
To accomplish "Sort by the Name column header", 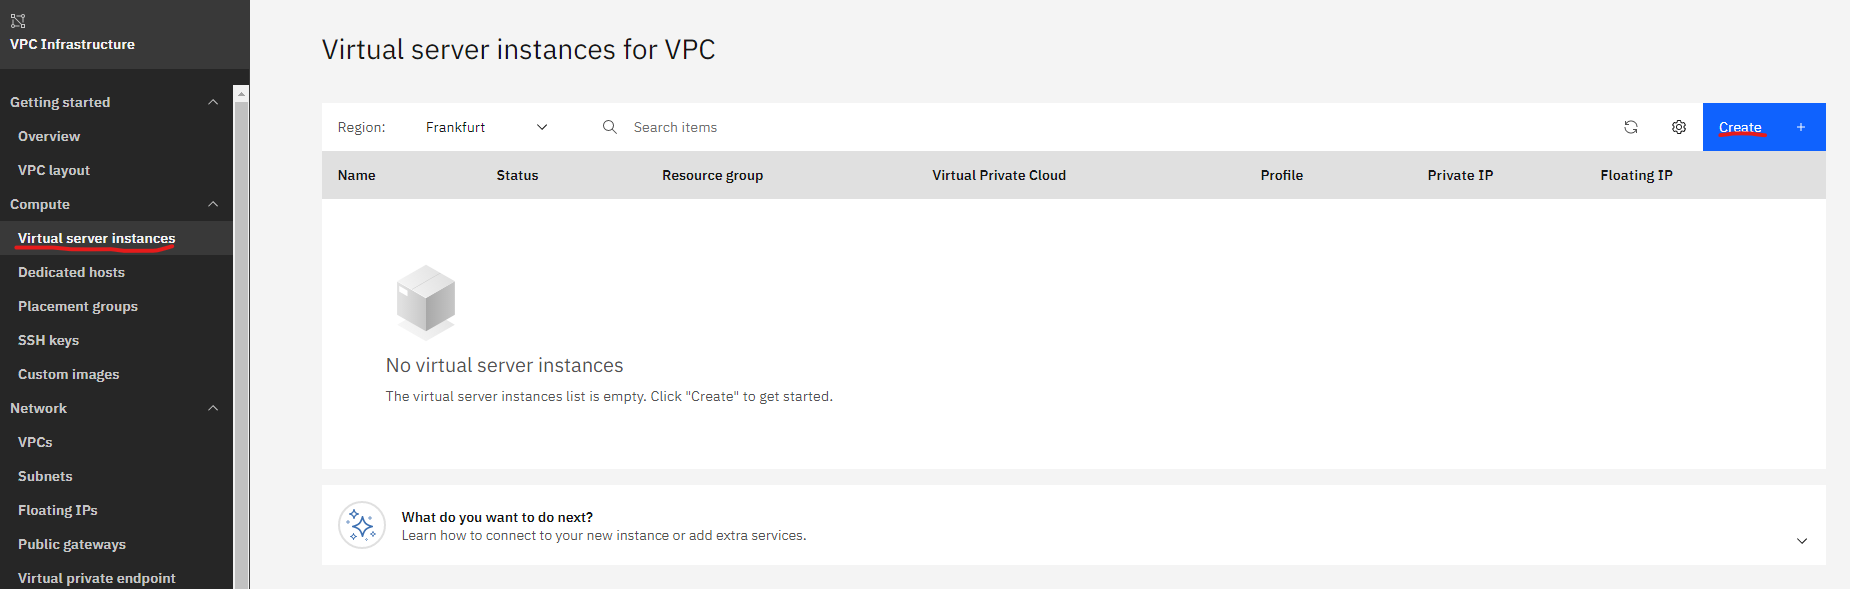I will coord(357,175).
